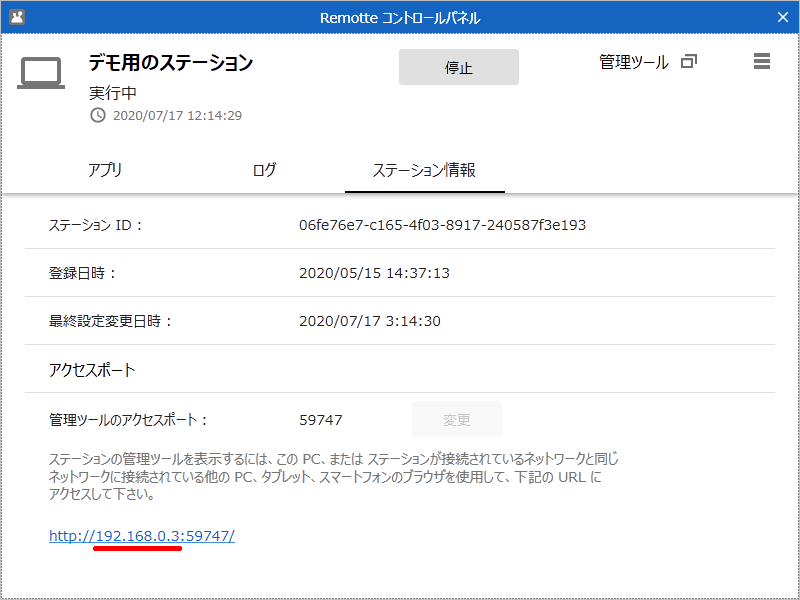800x600 pixels.
Task: Click the Remotte コントロールパネル window title
Action: coord(400,18)
